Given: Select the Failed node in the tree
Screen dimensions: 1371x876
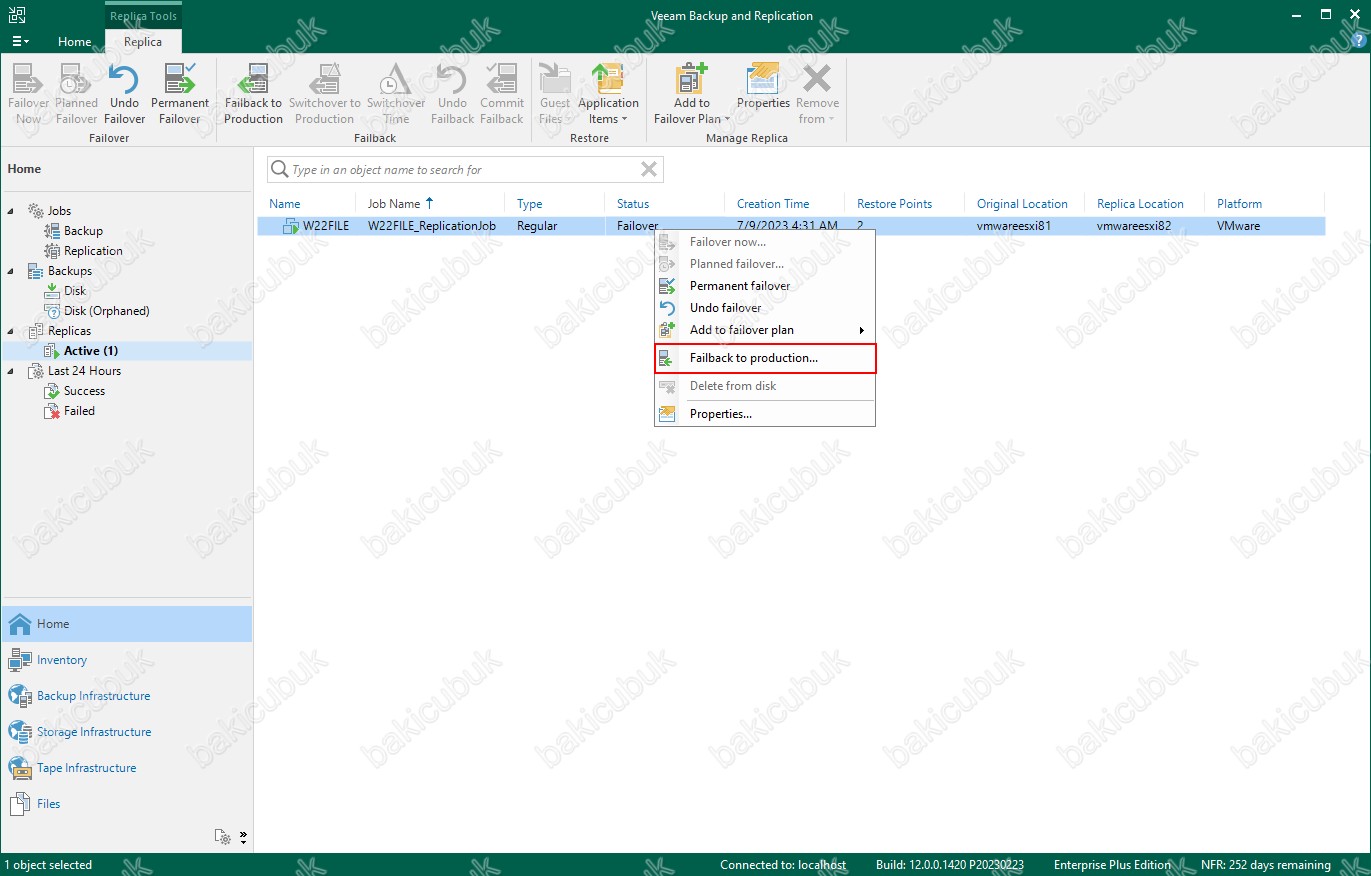Looking at the screenshot, I should (79, 411).
